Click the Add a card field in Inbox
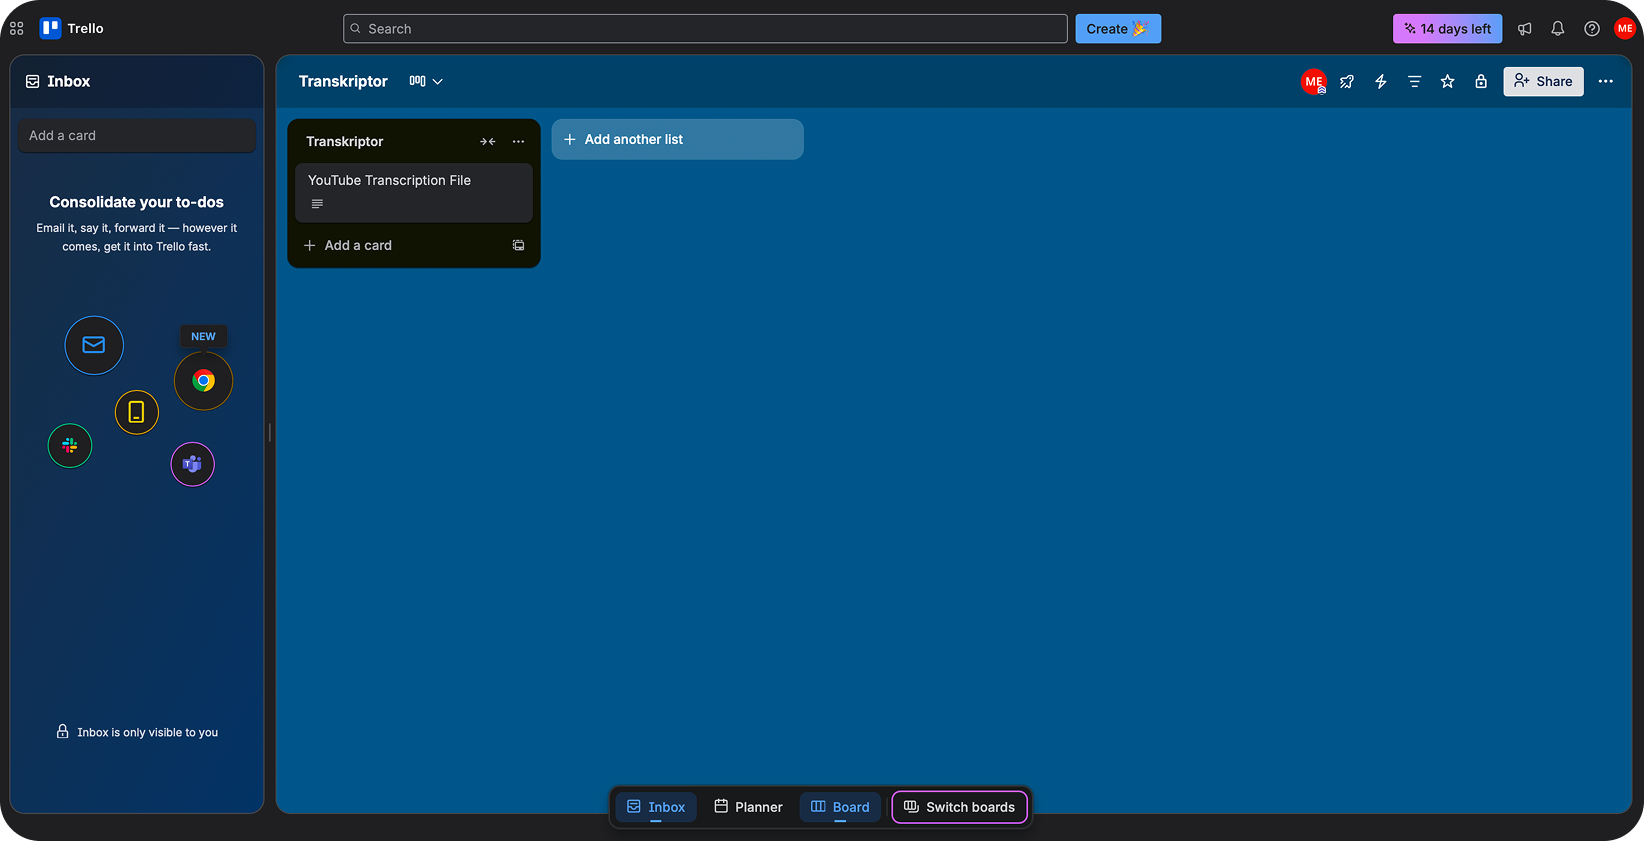The width and height of the screenshot is (1644, 841). pos(137,136)
